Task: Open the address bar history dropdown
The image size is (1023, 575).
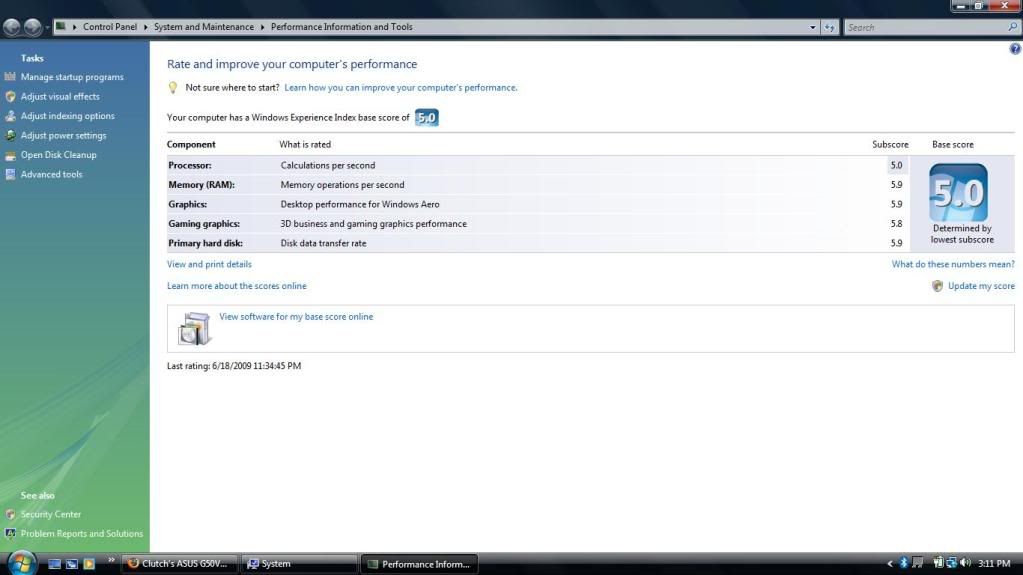Action: click(x=812, y=27)
